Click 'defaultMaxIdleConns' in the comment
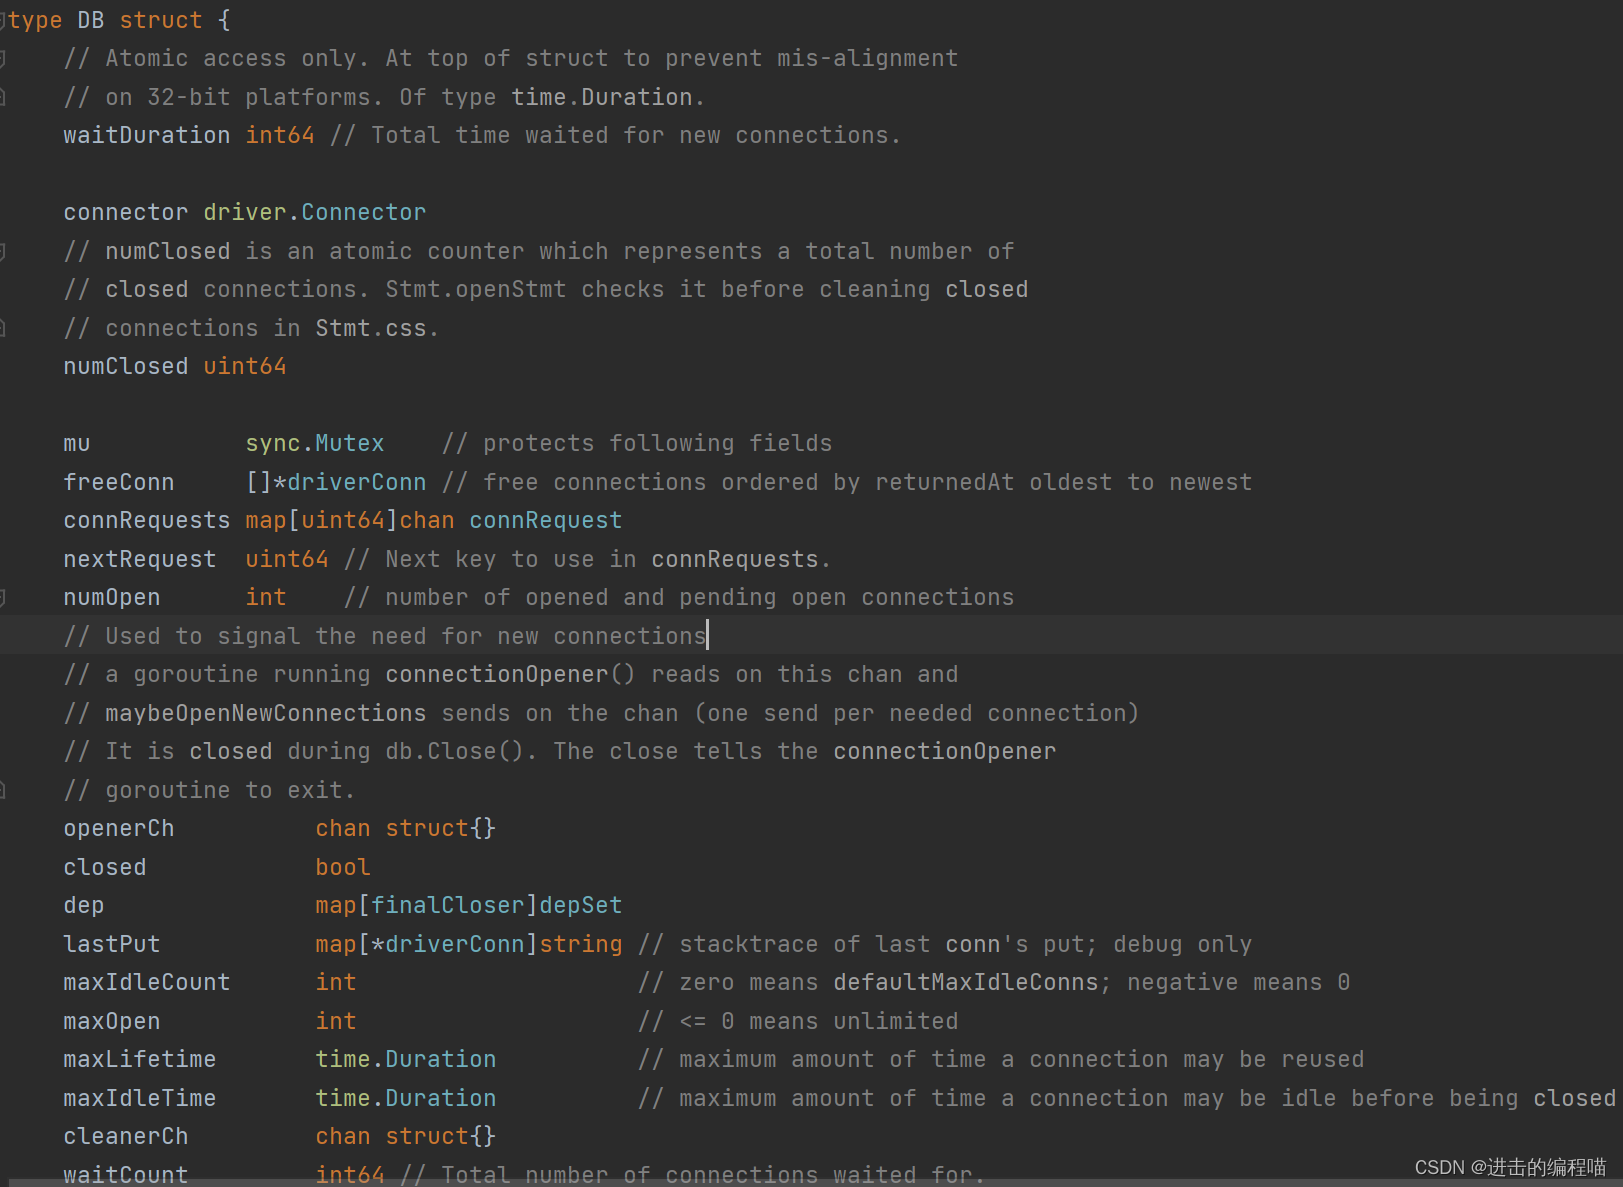 click(966, 982)
